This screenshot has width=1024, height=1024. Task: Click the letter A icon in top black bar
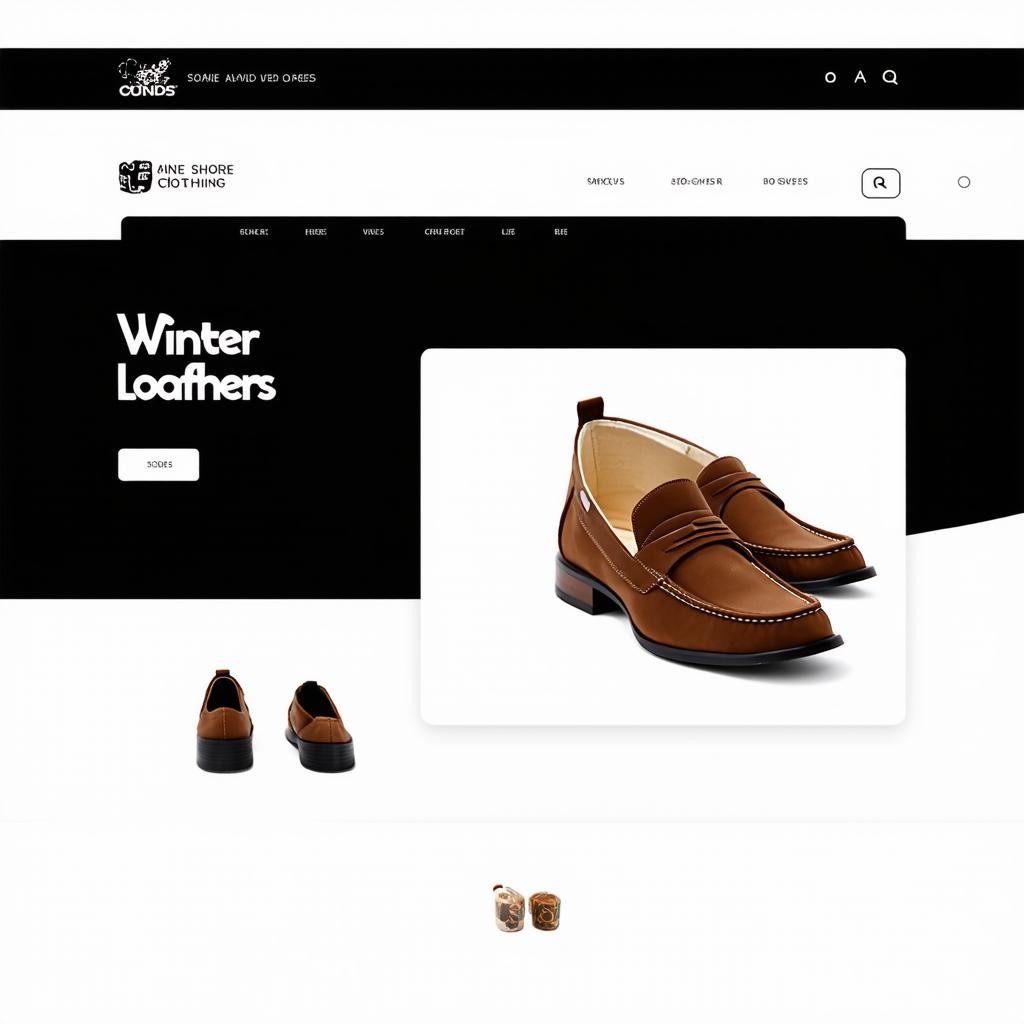tap(860, 77)
